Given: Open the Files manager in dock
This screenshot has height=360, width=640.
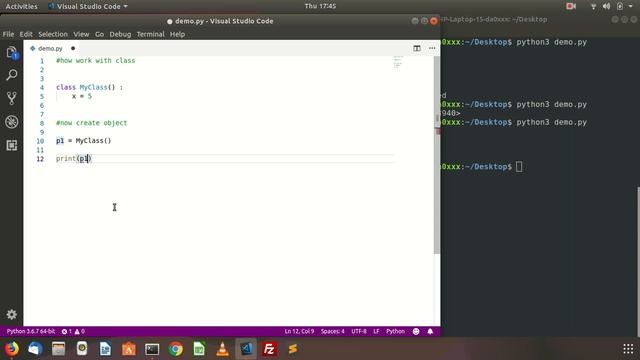Looking at the screenshot, I should pyautogui.click(x=58, y=349).
